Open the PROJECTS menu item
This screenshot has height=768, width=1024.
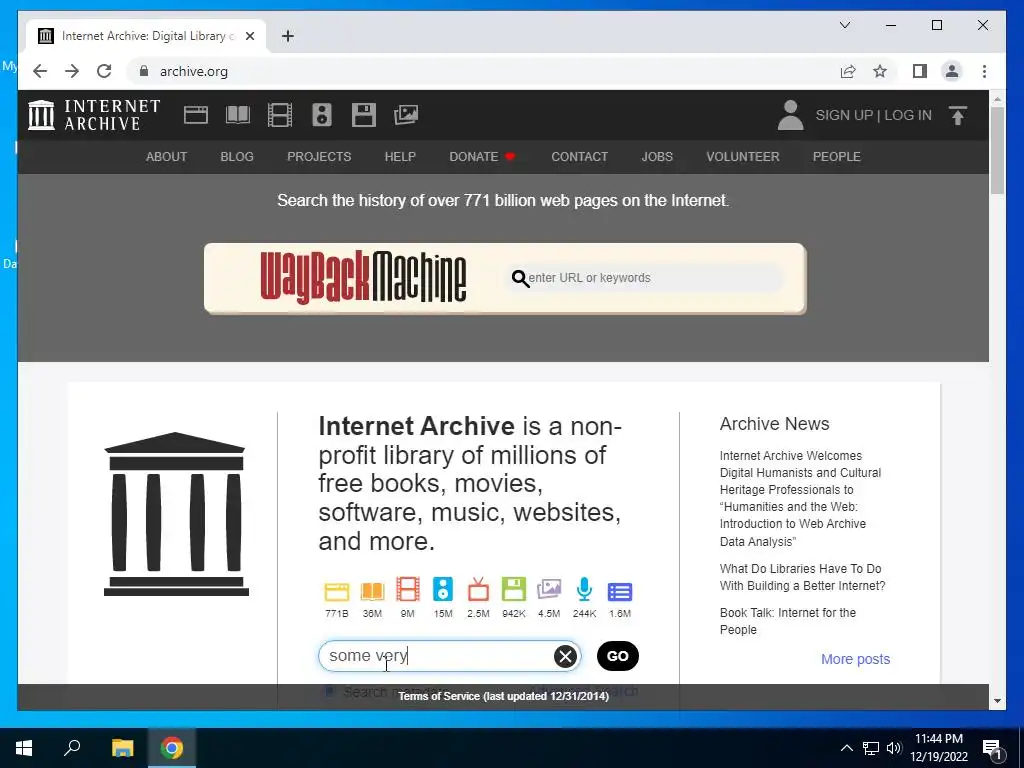coord(319,157)
